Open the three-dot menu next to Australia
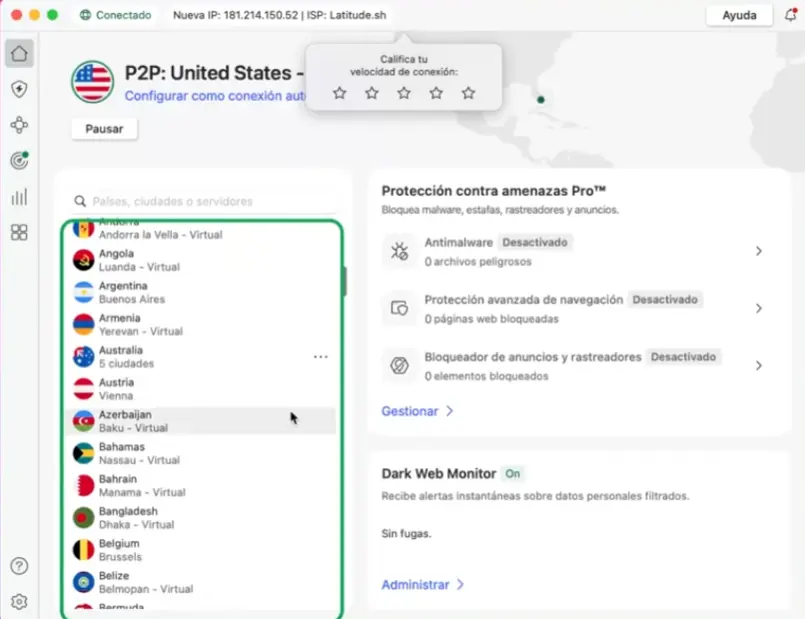The image size is (805, 619). tap(320, 355)
